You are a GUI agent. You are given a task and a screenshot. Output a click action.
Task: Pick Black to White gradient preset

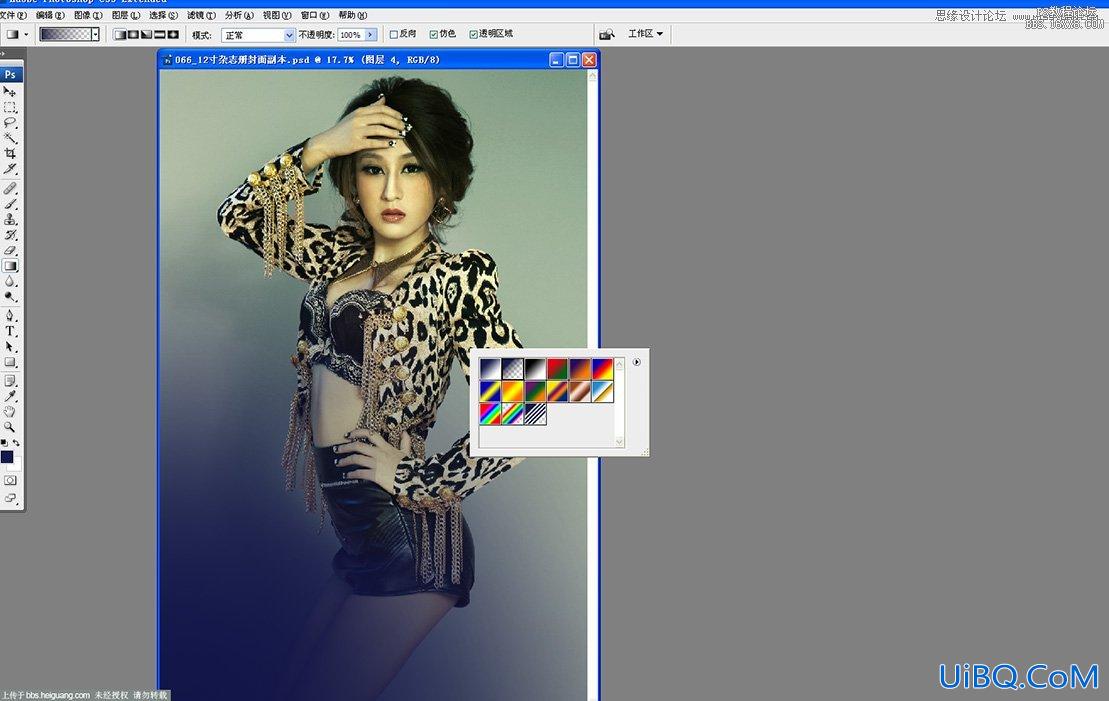535,369
